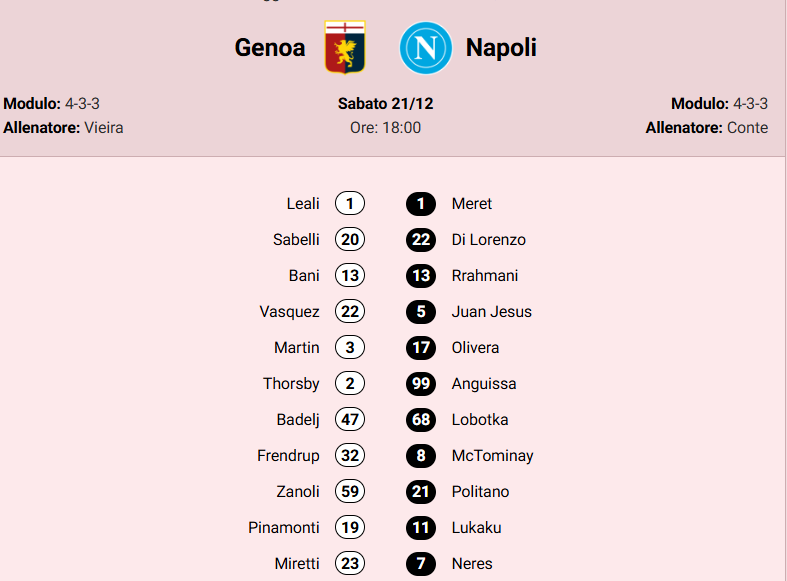Click Leali's number 1 badge

[x=350, y=204]
